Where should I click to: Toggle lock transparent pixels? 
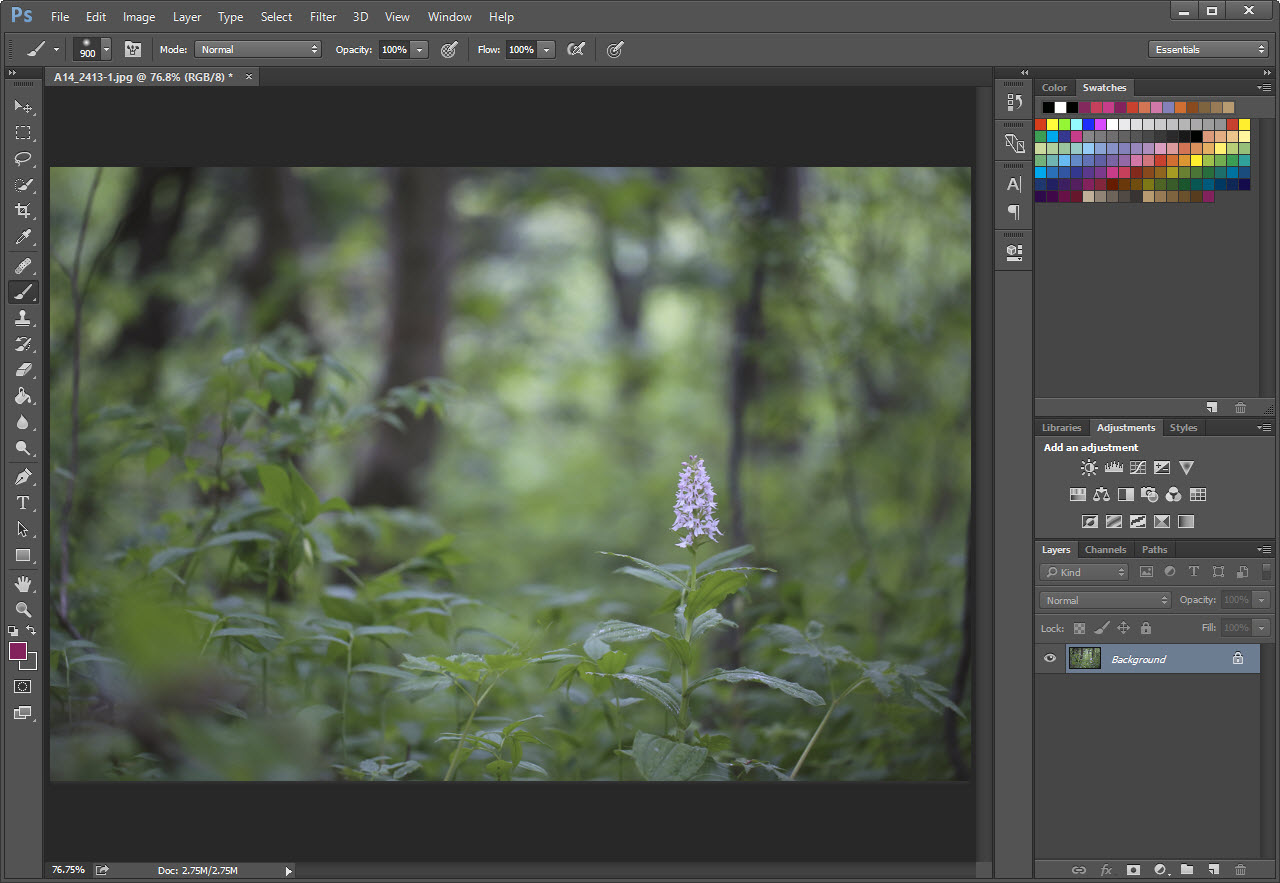(x=1079, y=628)
